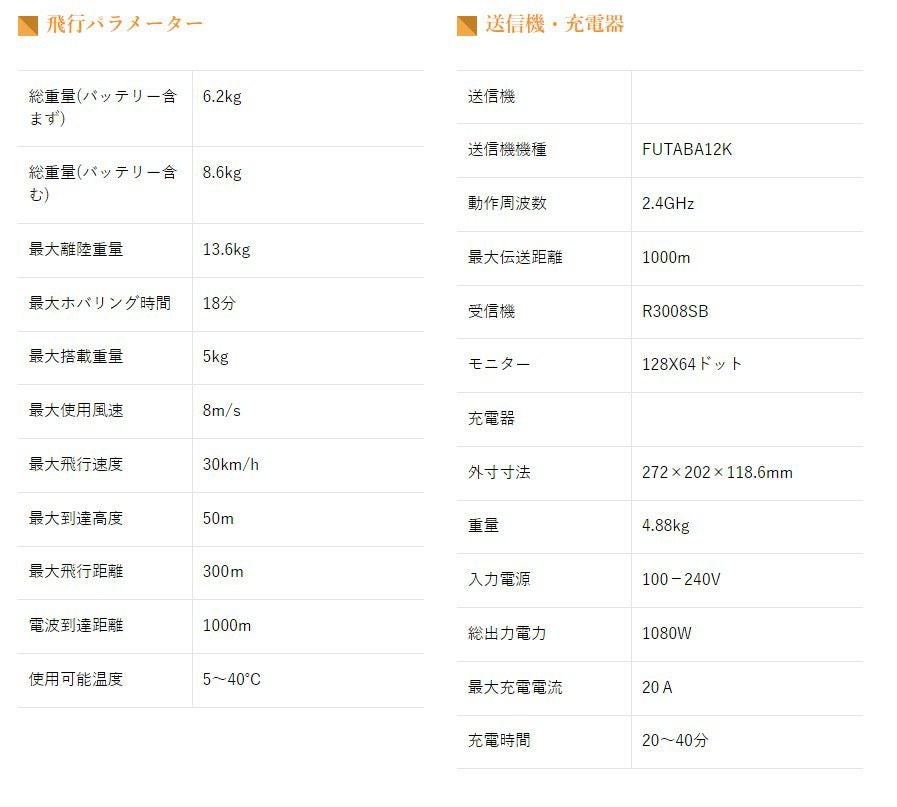Select the 272×202×118.6mm dimensions value

(717, 472)
